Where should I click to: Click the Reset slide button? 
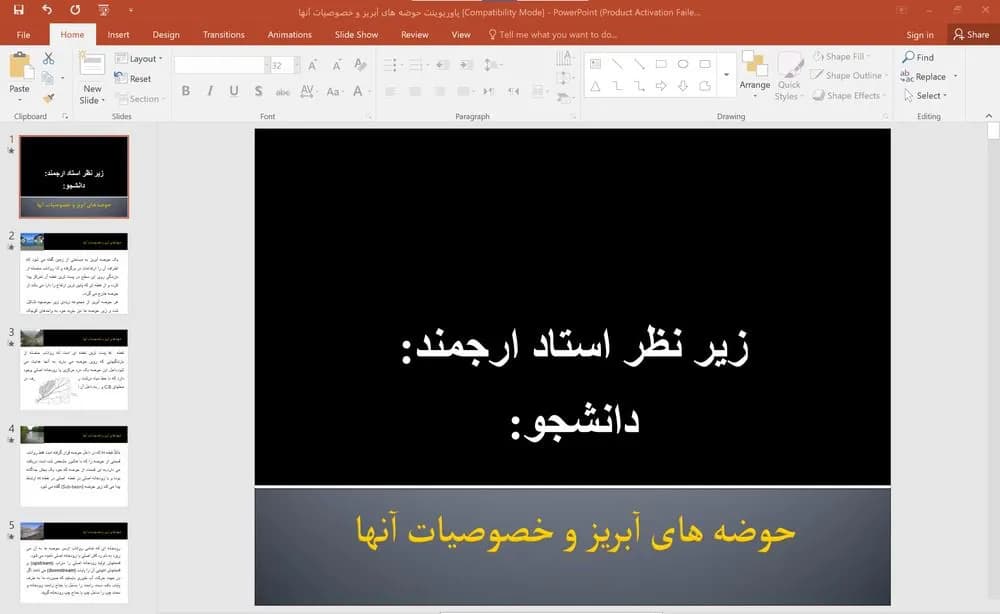(133, 78)
